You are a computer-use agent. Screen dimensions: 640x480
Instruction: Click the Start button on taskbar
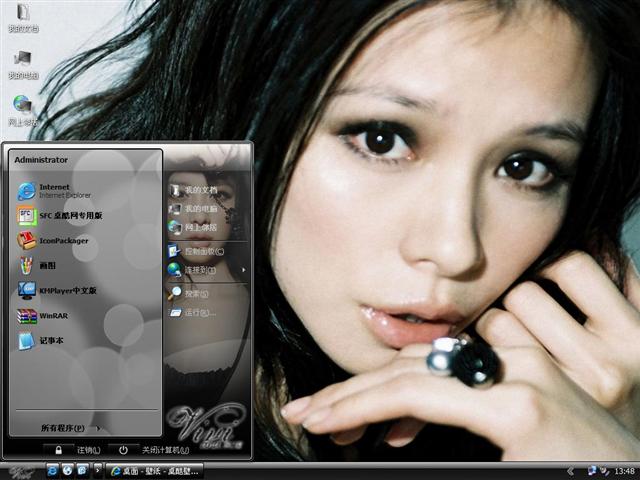pyautogui.click(x=21, y=471)
